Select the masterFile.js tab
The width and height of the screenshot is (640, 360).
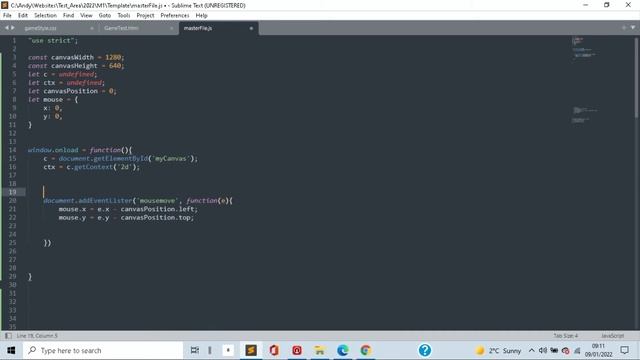point(198,28)
